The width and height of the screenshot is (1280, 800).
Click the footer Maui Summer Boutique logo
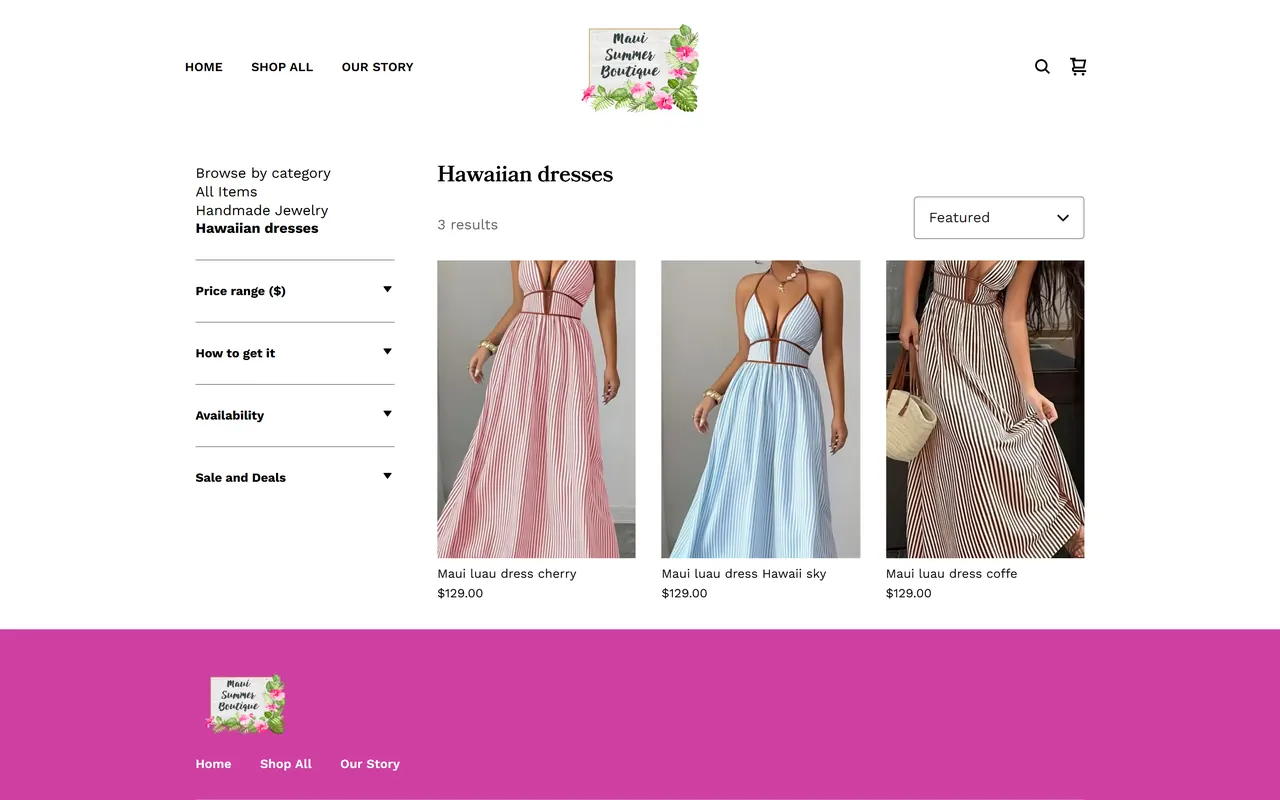tap(246, 704)
